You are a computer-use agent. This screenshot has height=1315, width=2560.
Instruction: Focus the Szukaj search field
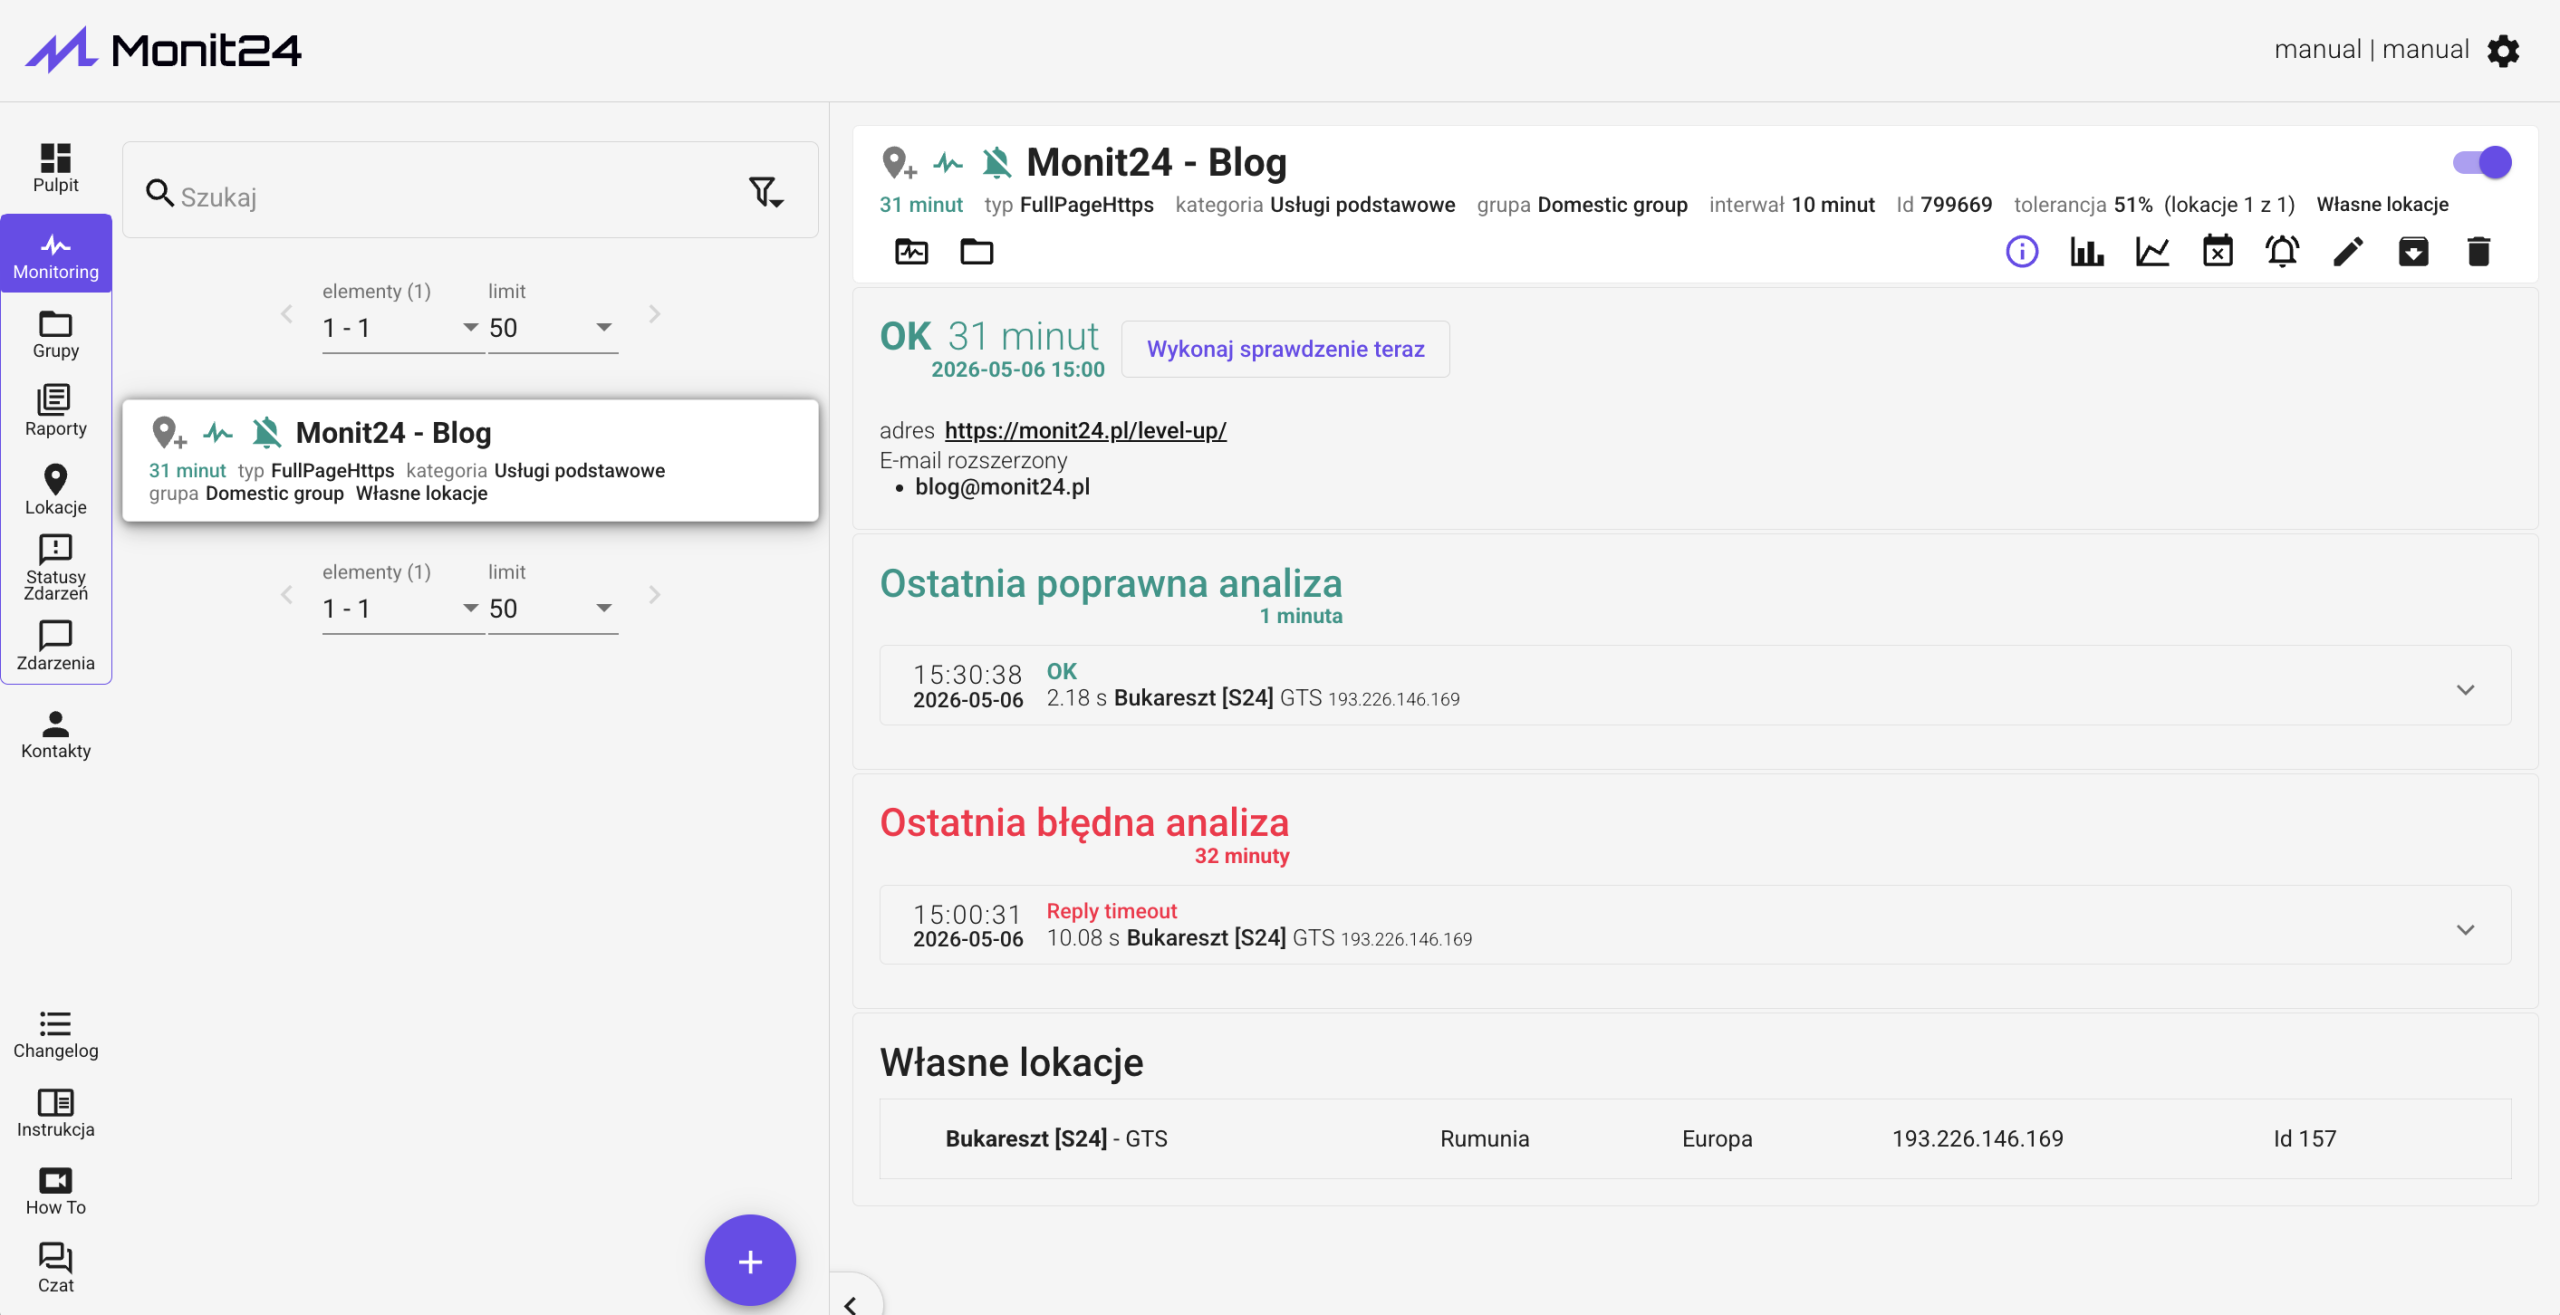(x=455, y=195)
